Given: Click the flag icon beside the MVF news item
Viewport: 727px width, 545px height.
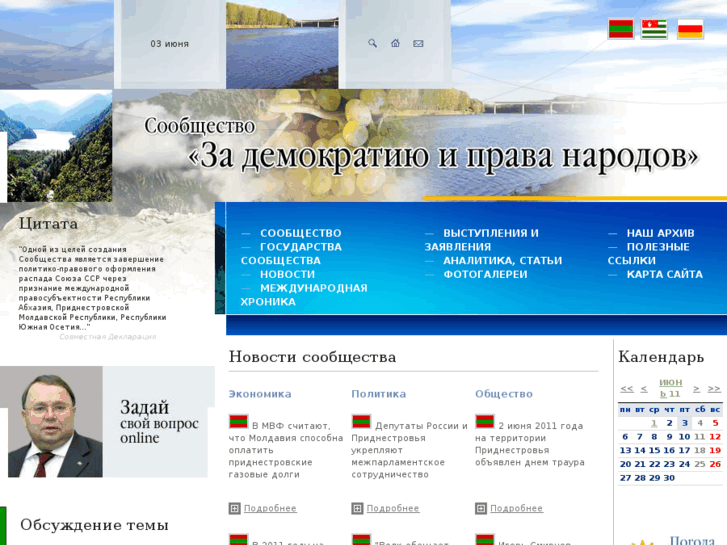Looking at the screenshot, I should point(238,422).
